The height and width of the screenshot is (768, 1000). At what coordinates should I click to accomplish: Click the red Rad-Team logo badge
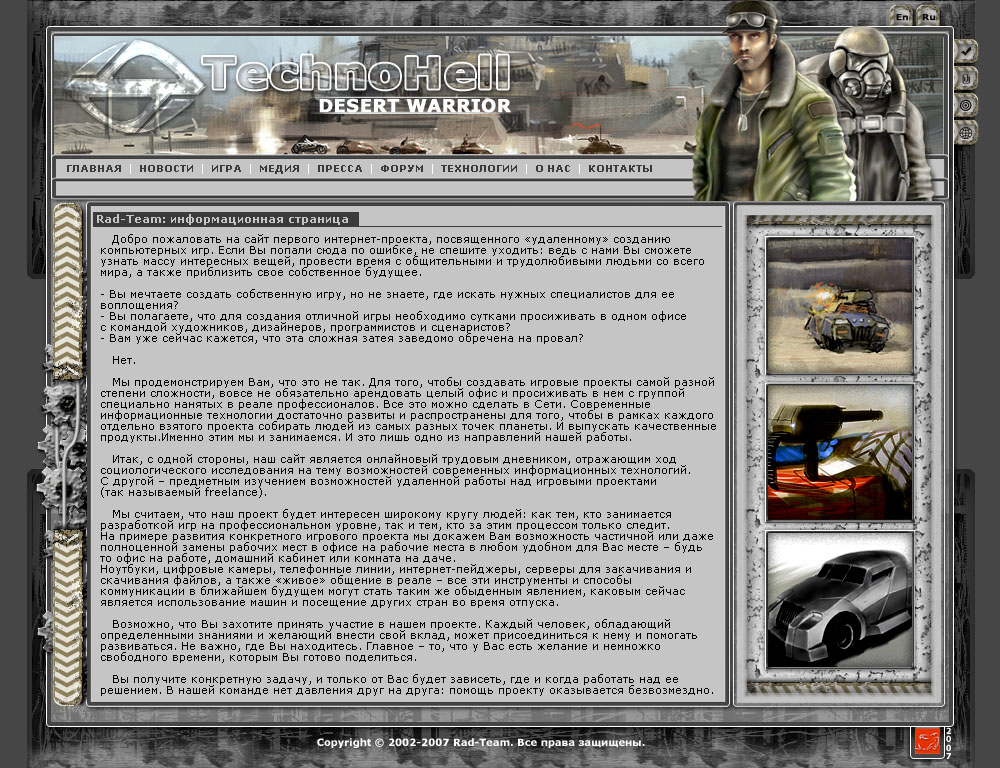click(927, 741)
